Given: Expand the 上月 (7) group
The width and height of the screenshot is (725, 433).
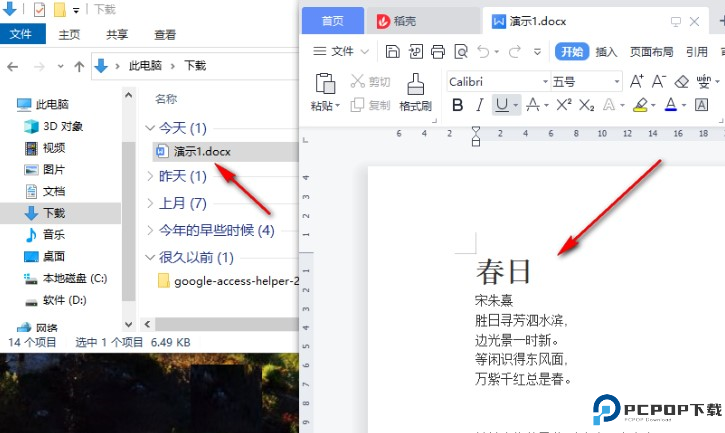Looking at the screenshot, I should click(x=150, y=203).
